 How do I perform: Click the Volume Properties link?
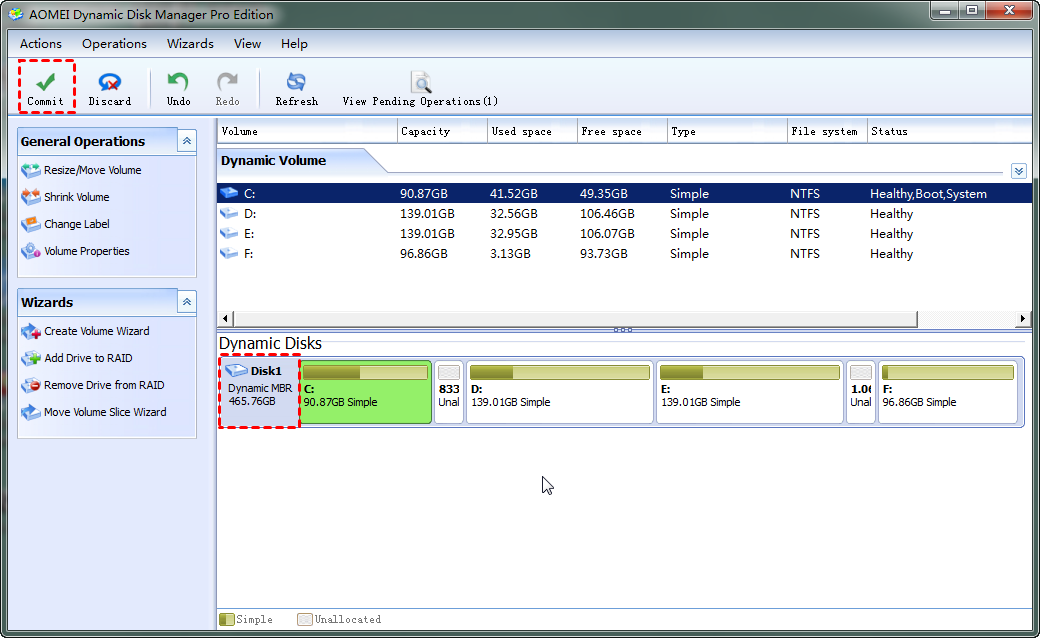pos(86,251)
